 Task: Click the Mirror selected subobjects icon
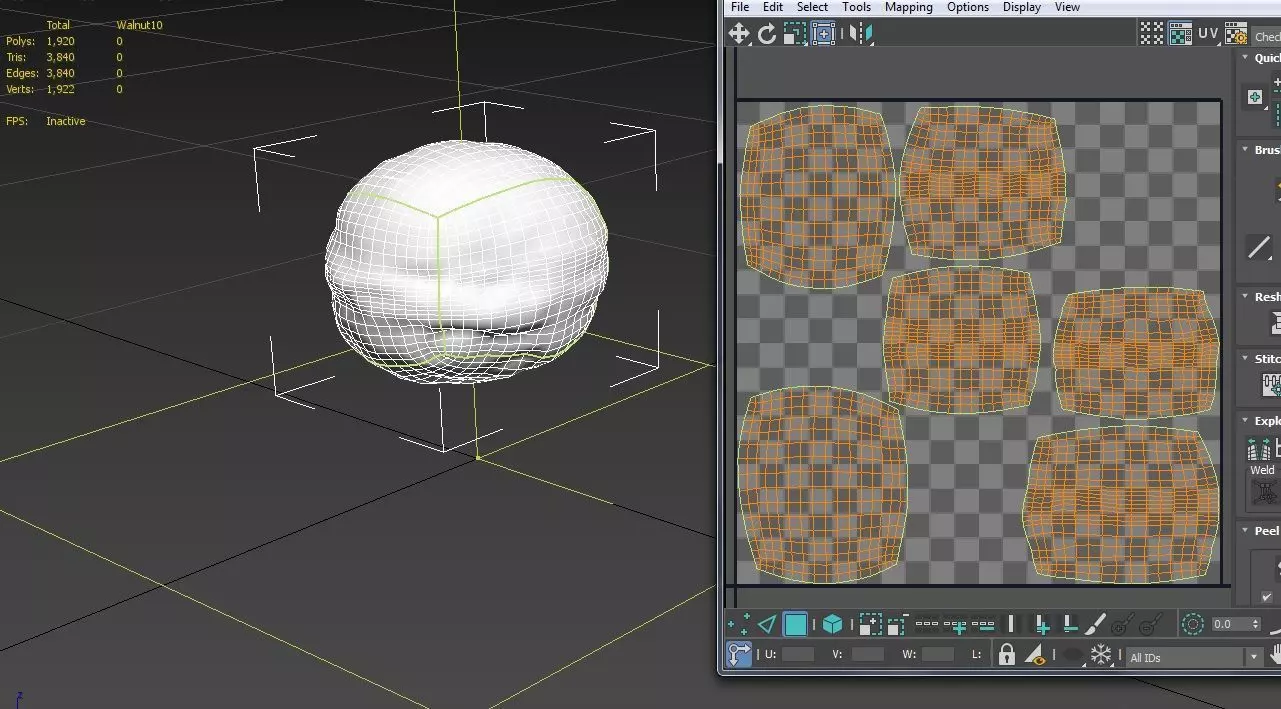tap(861, 34)
